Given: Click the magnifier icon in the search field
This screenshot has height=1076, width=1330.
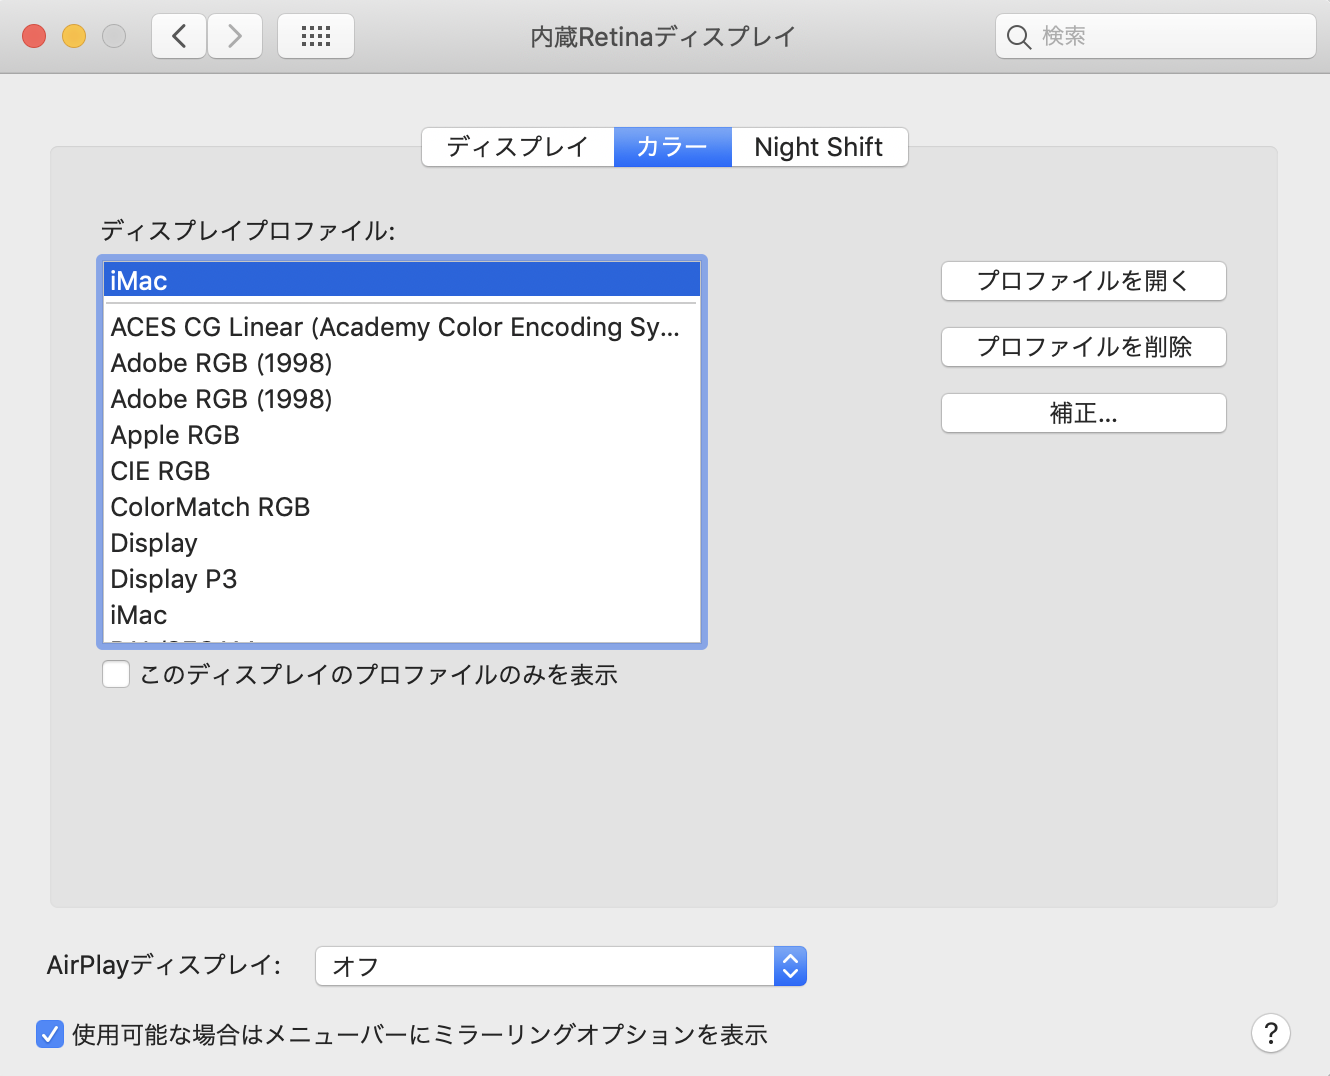Looking at the screenshot, I should pos(1019,37).
